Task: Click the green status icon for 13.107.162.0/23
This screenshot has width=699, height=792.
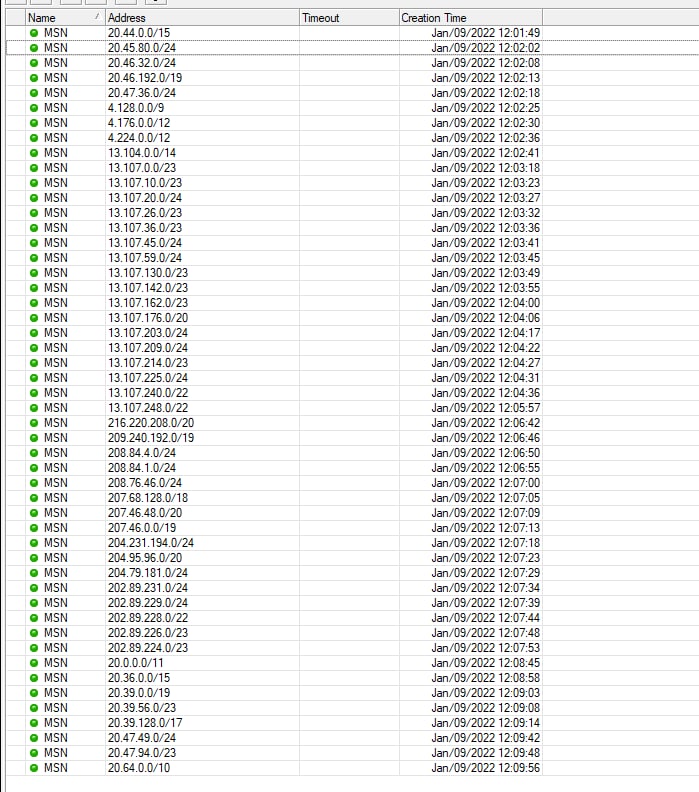Action: 34,303
